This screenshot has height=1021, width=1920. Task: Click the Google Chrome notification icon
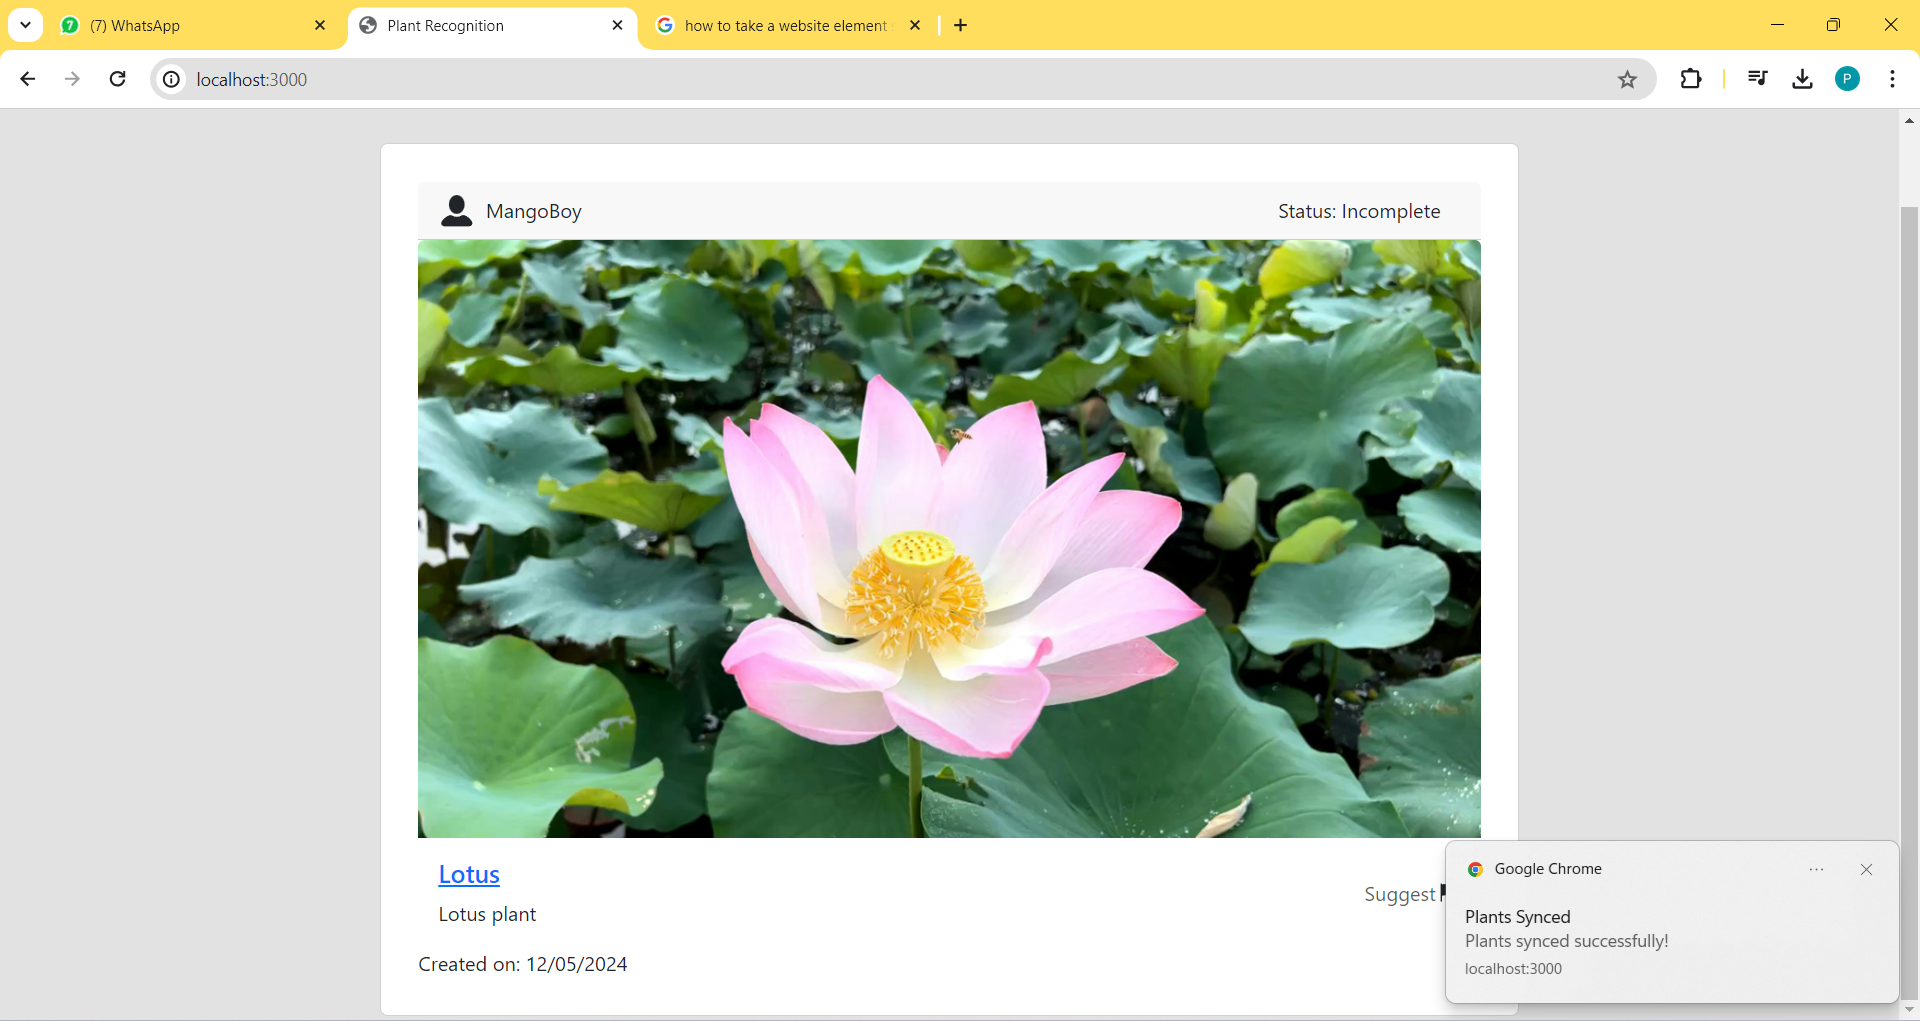[x=1475, y=869]
